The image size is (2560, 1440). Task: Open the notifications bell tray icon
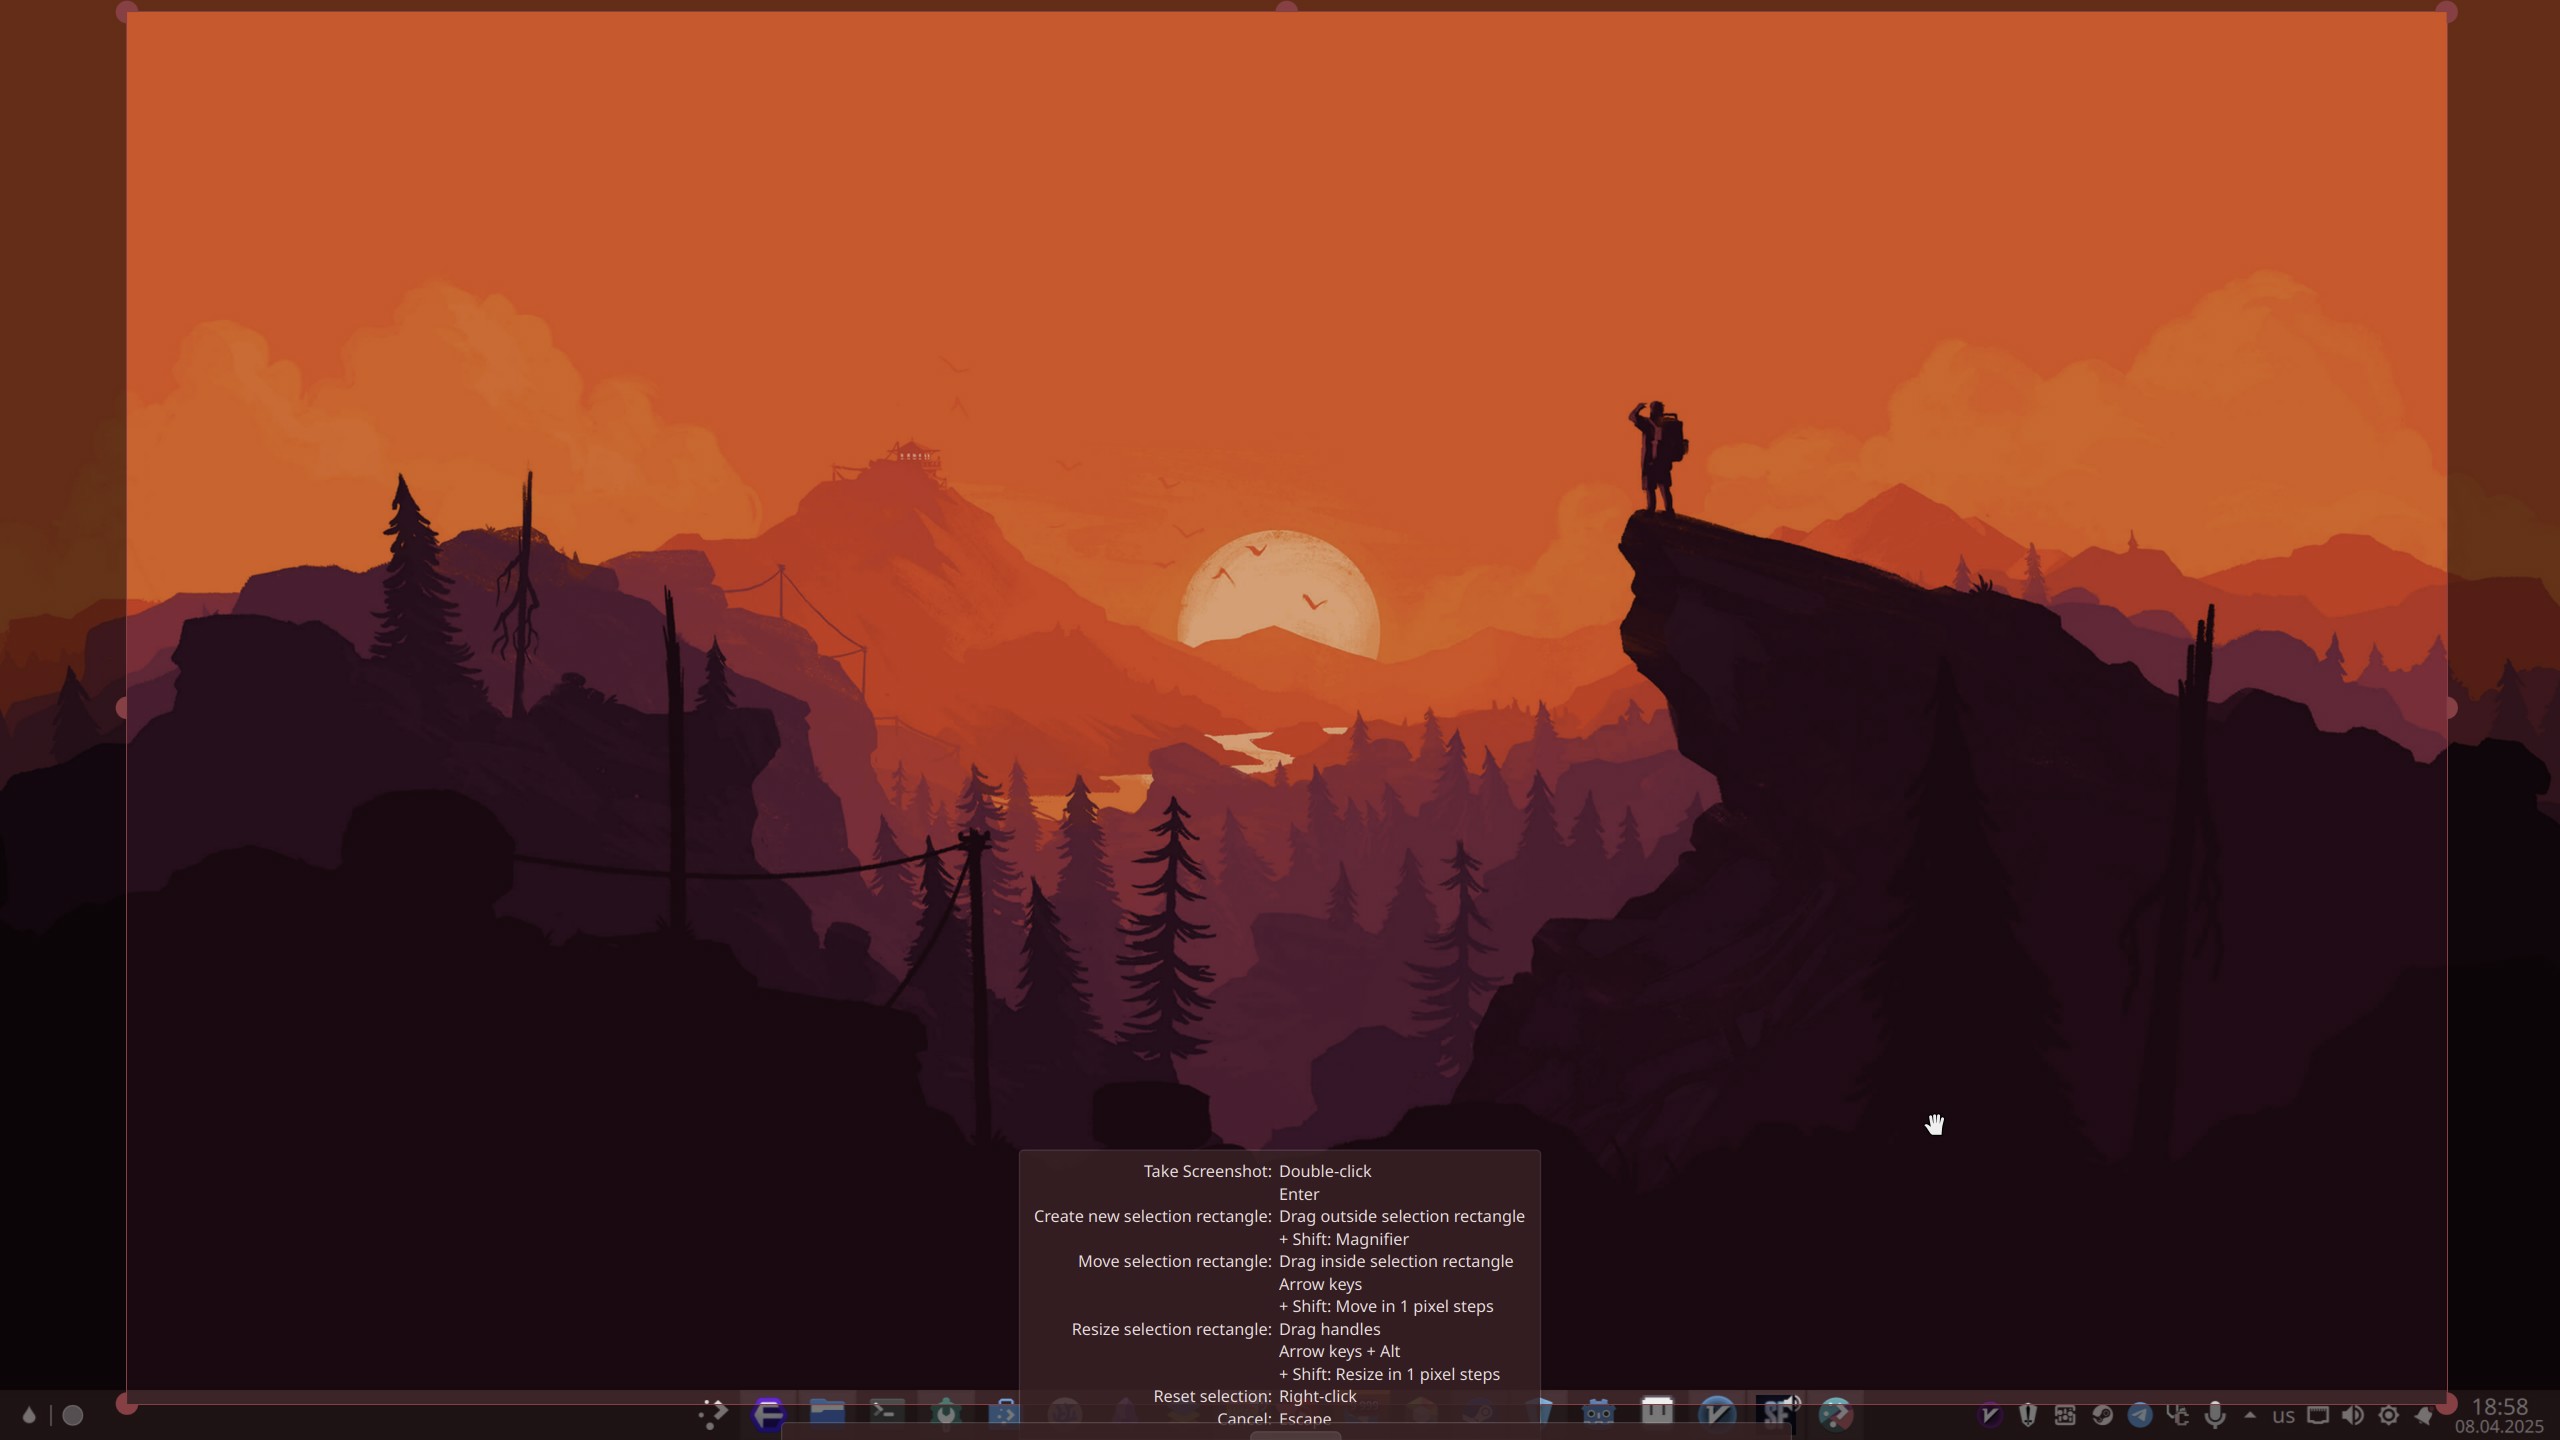2424,1415
